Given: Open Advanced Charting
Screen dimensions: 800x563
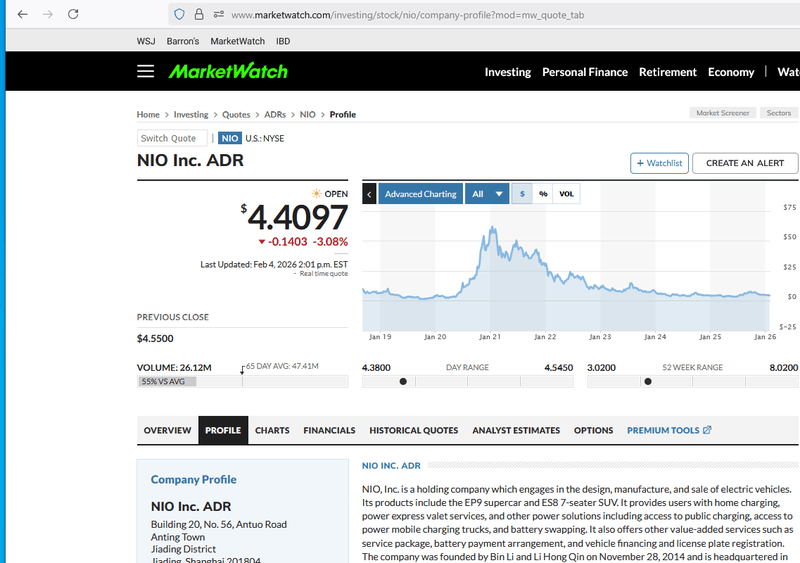Looking at the screenshot, I should point(420,194).
